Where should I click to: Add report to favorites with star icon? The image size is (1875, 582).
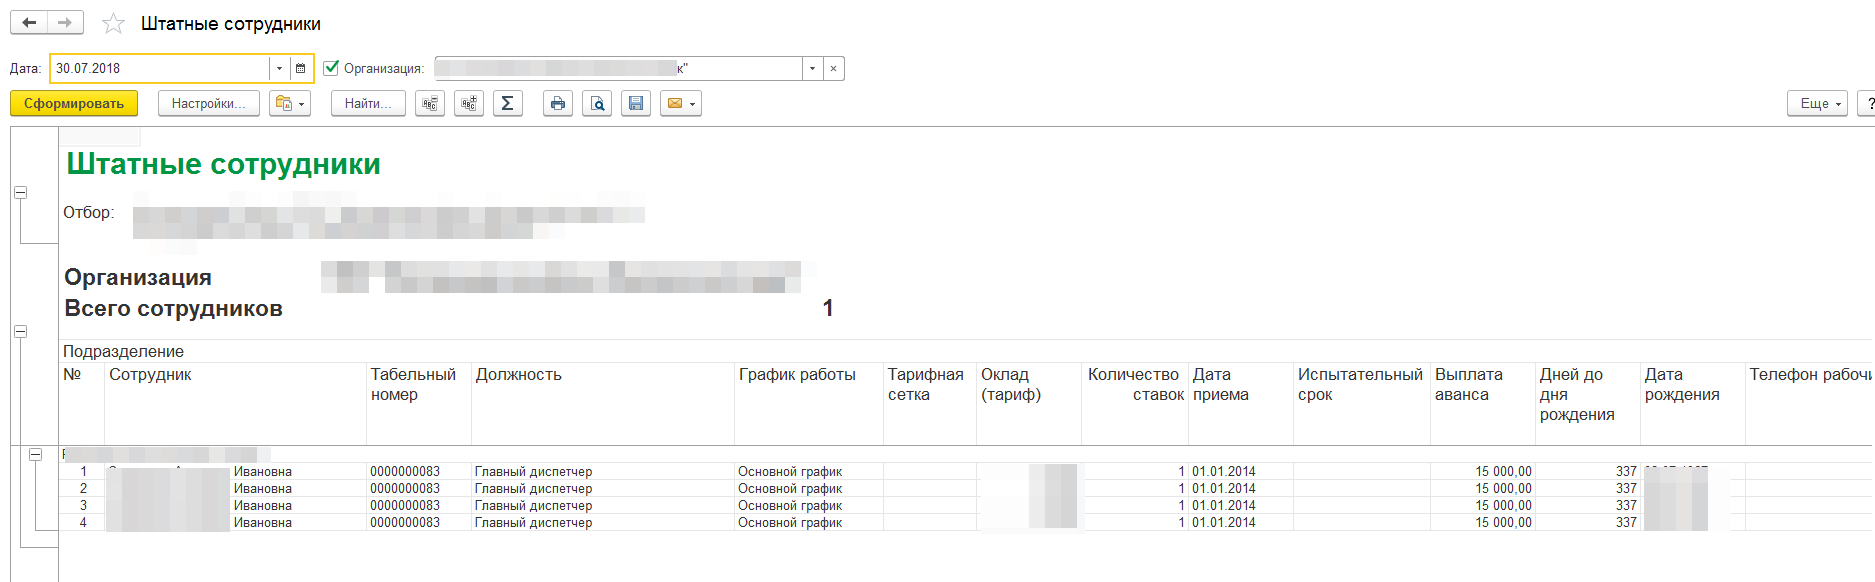[x=113, y=24]
